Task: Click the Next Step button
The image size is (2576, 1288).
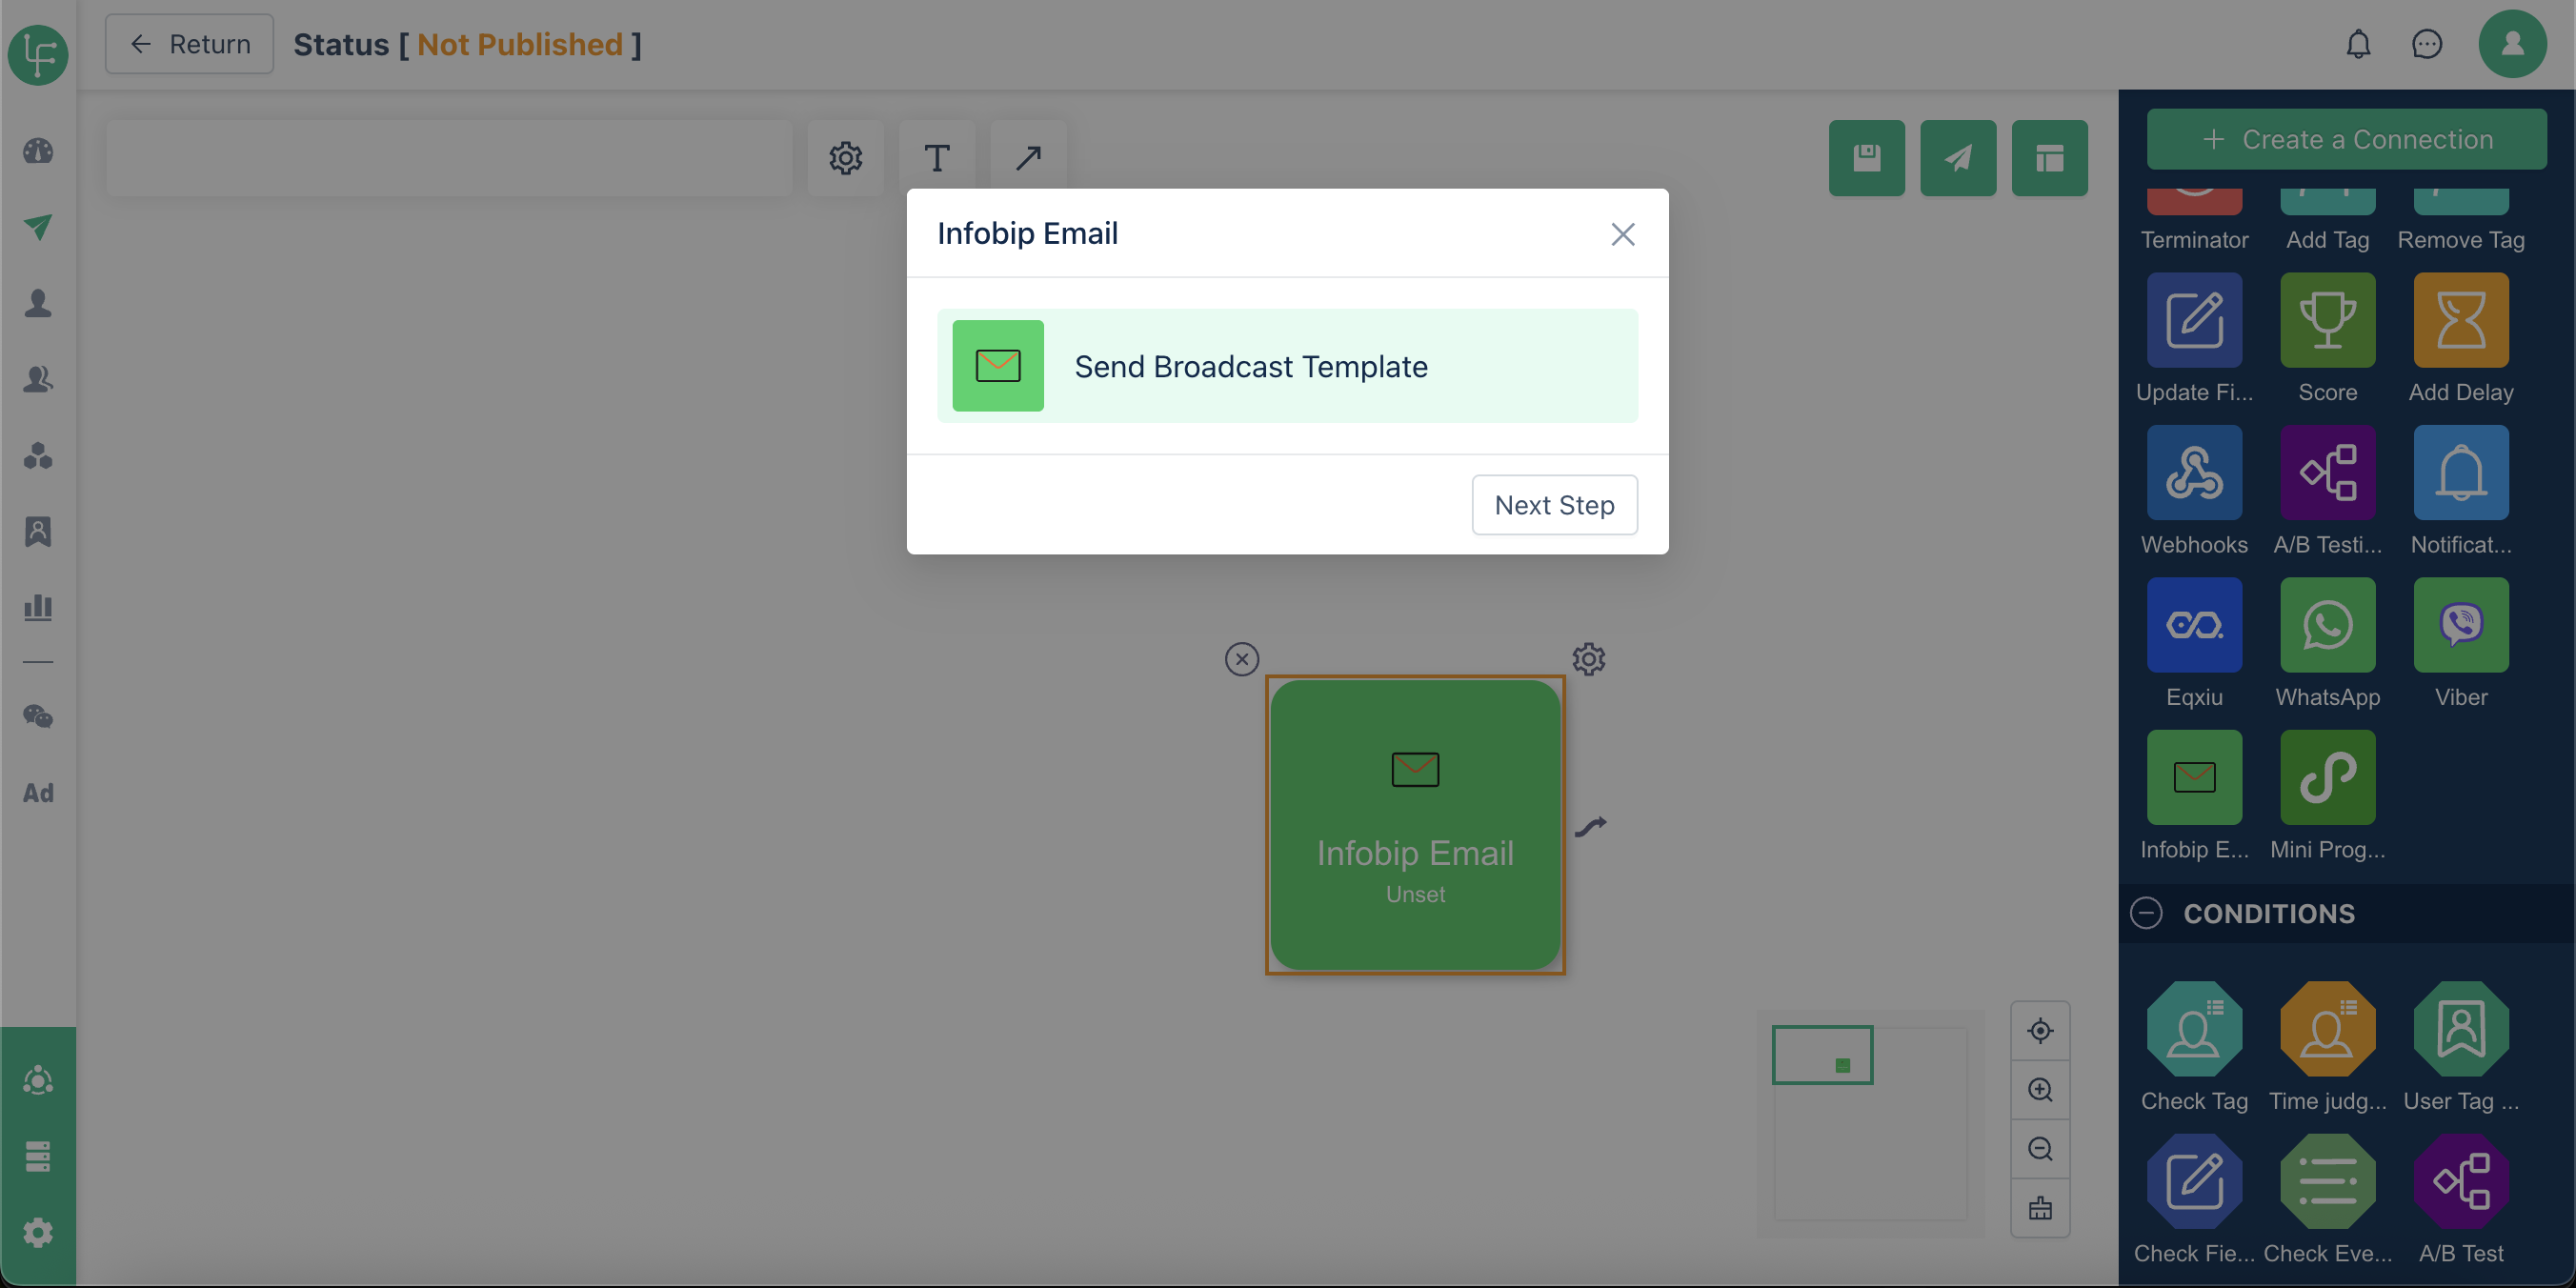Action: [1554, 505]
